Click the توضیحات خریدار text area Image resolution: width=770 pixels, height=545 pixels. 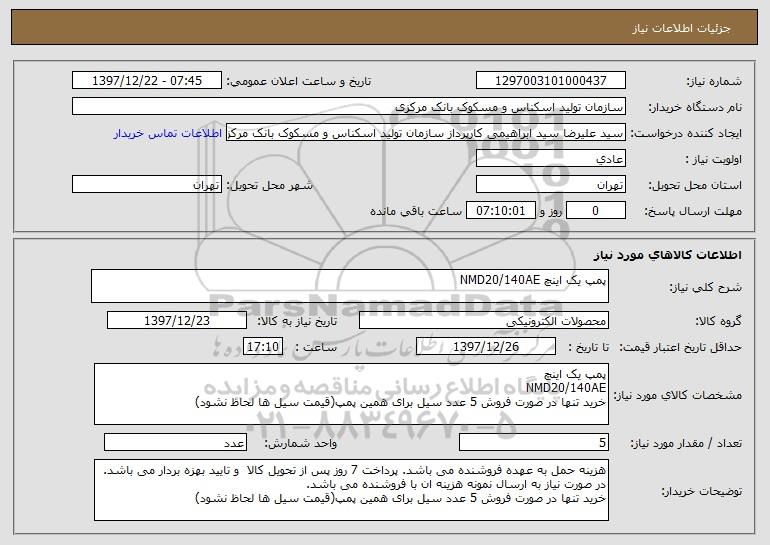point(351,490)
